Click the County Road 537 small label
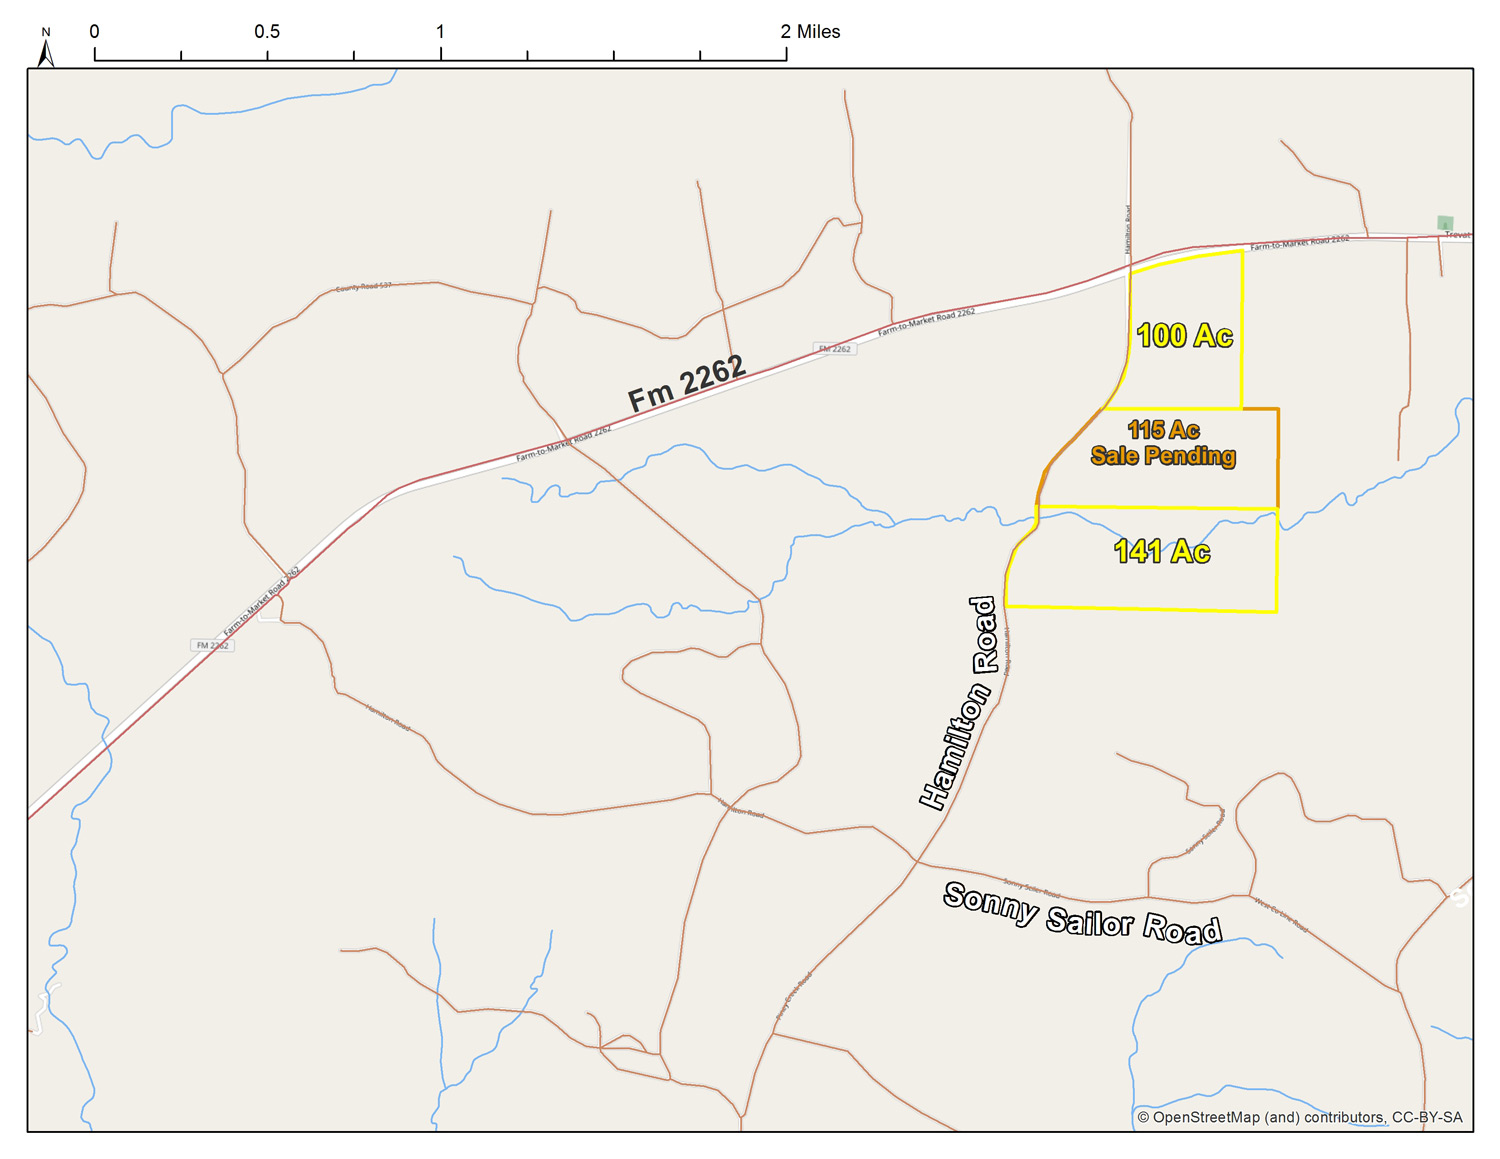 pyautogui.click(x=363, y=287)
